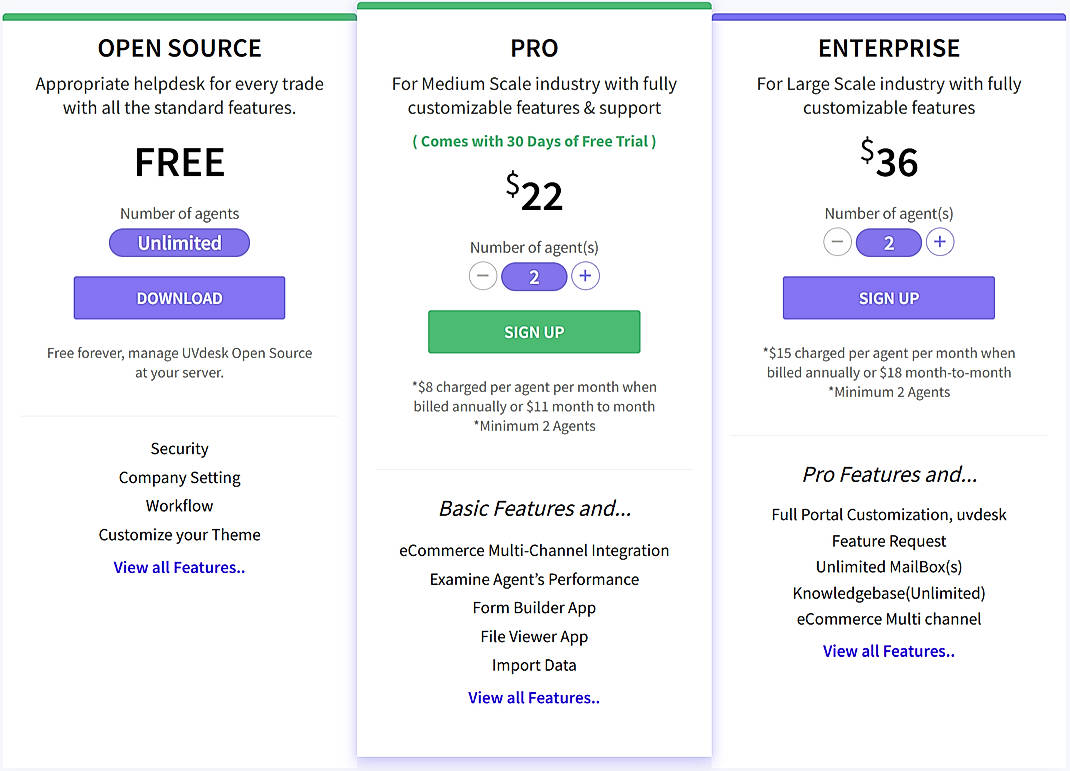Image resolution: width=1070 pixels, height=771 pixels.
Task: Select the PRO plan card heading
Action: pos(534,47)
